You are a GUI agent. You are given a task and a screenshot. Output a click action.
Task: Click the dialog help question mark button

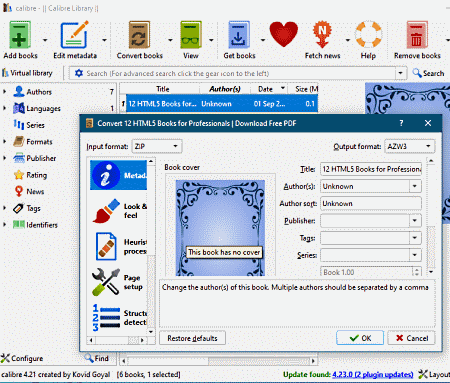401,123
